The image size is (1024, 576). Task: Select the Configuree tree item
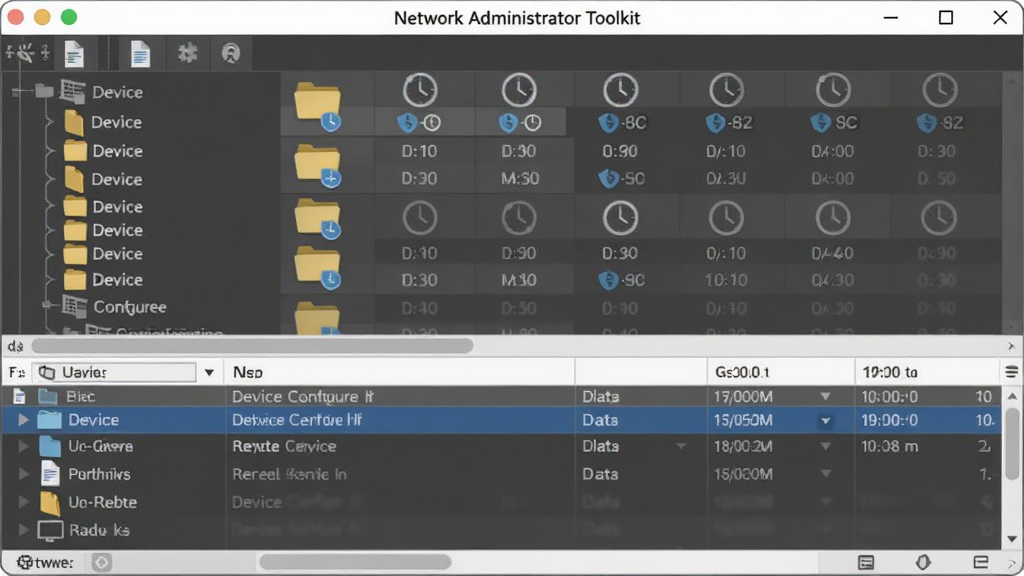click(x=129, y=306)
